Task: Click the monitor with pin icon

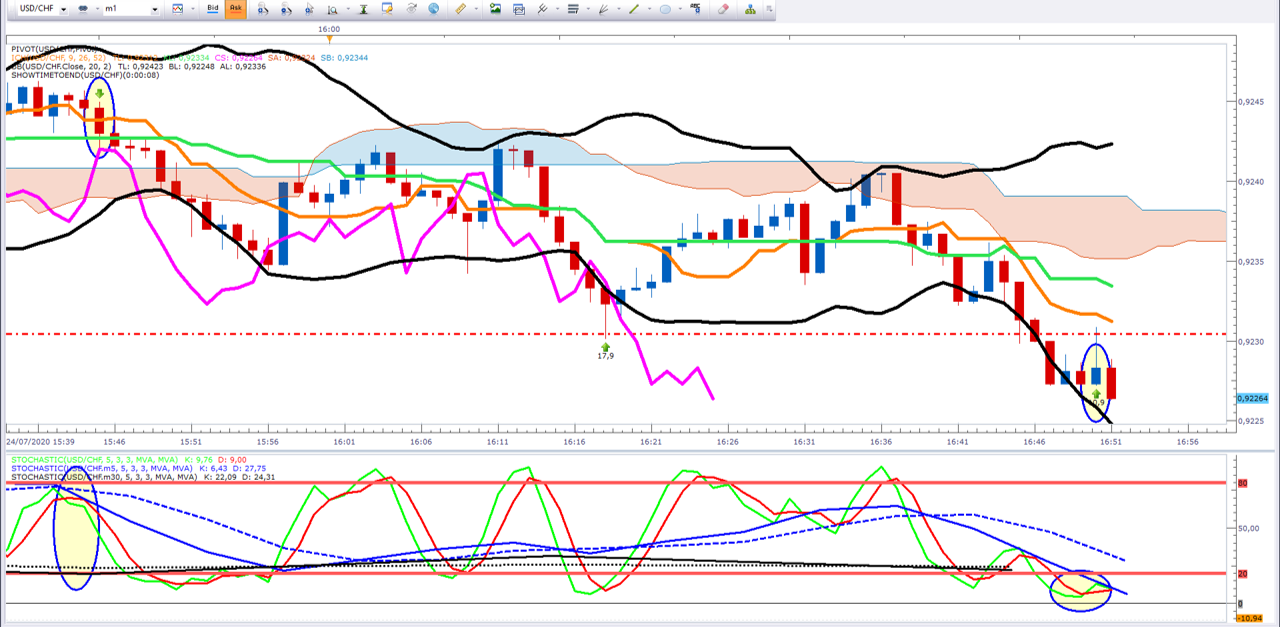Action: click(387, 9)
